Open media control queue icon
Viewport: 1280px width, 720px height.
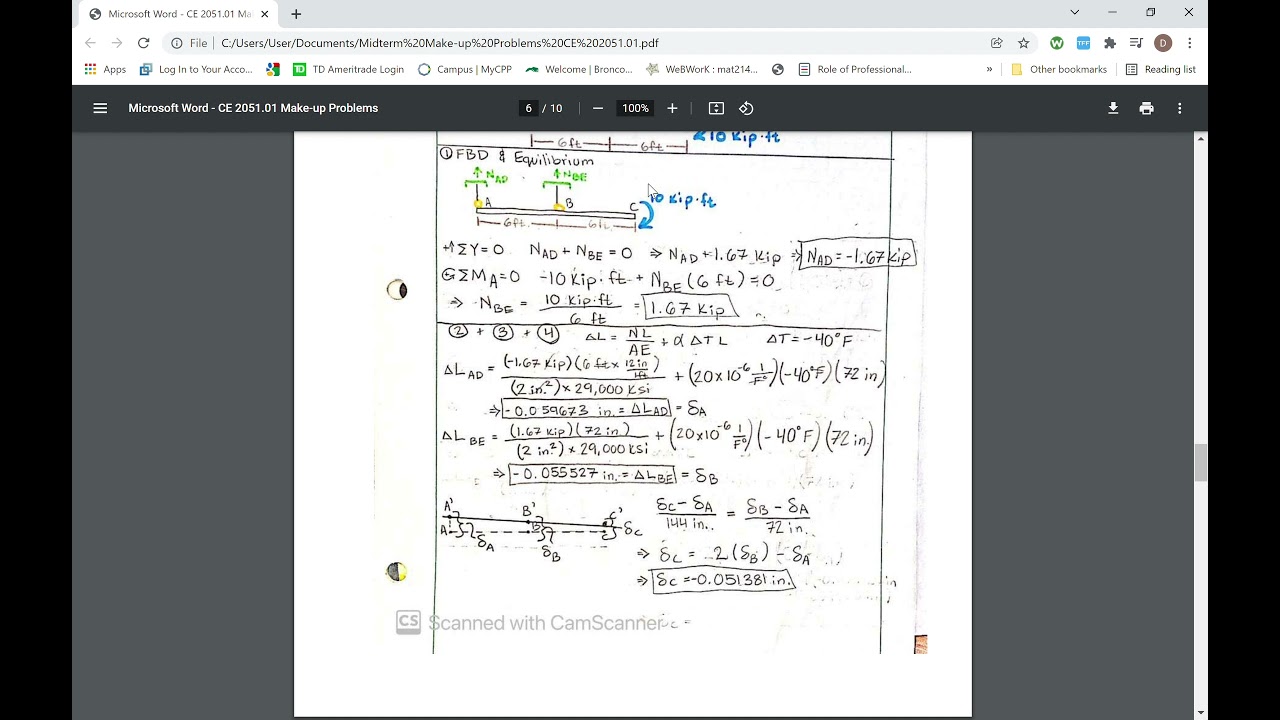(x=1136, y=43)
